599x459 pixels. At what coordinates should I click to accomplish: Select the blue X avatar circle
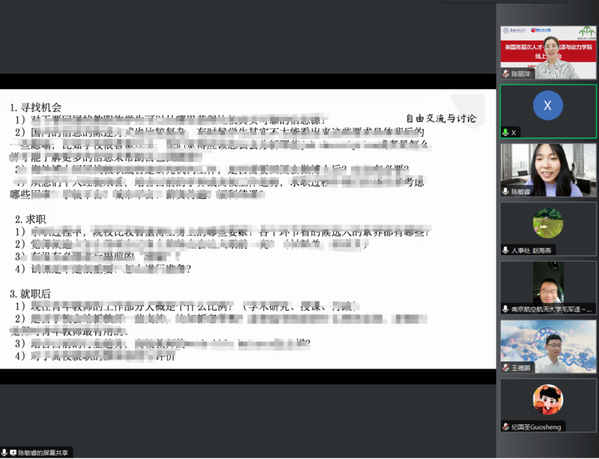548,105
